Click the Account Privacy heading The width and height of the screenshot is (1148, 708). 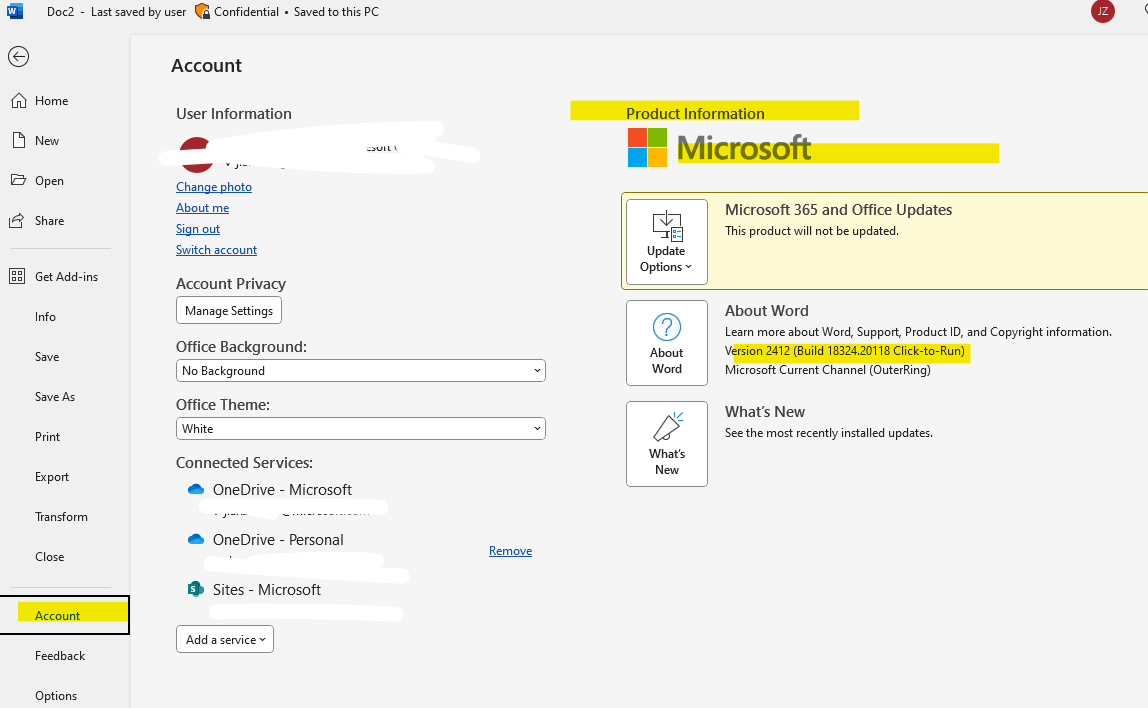[x=231, y=283]
